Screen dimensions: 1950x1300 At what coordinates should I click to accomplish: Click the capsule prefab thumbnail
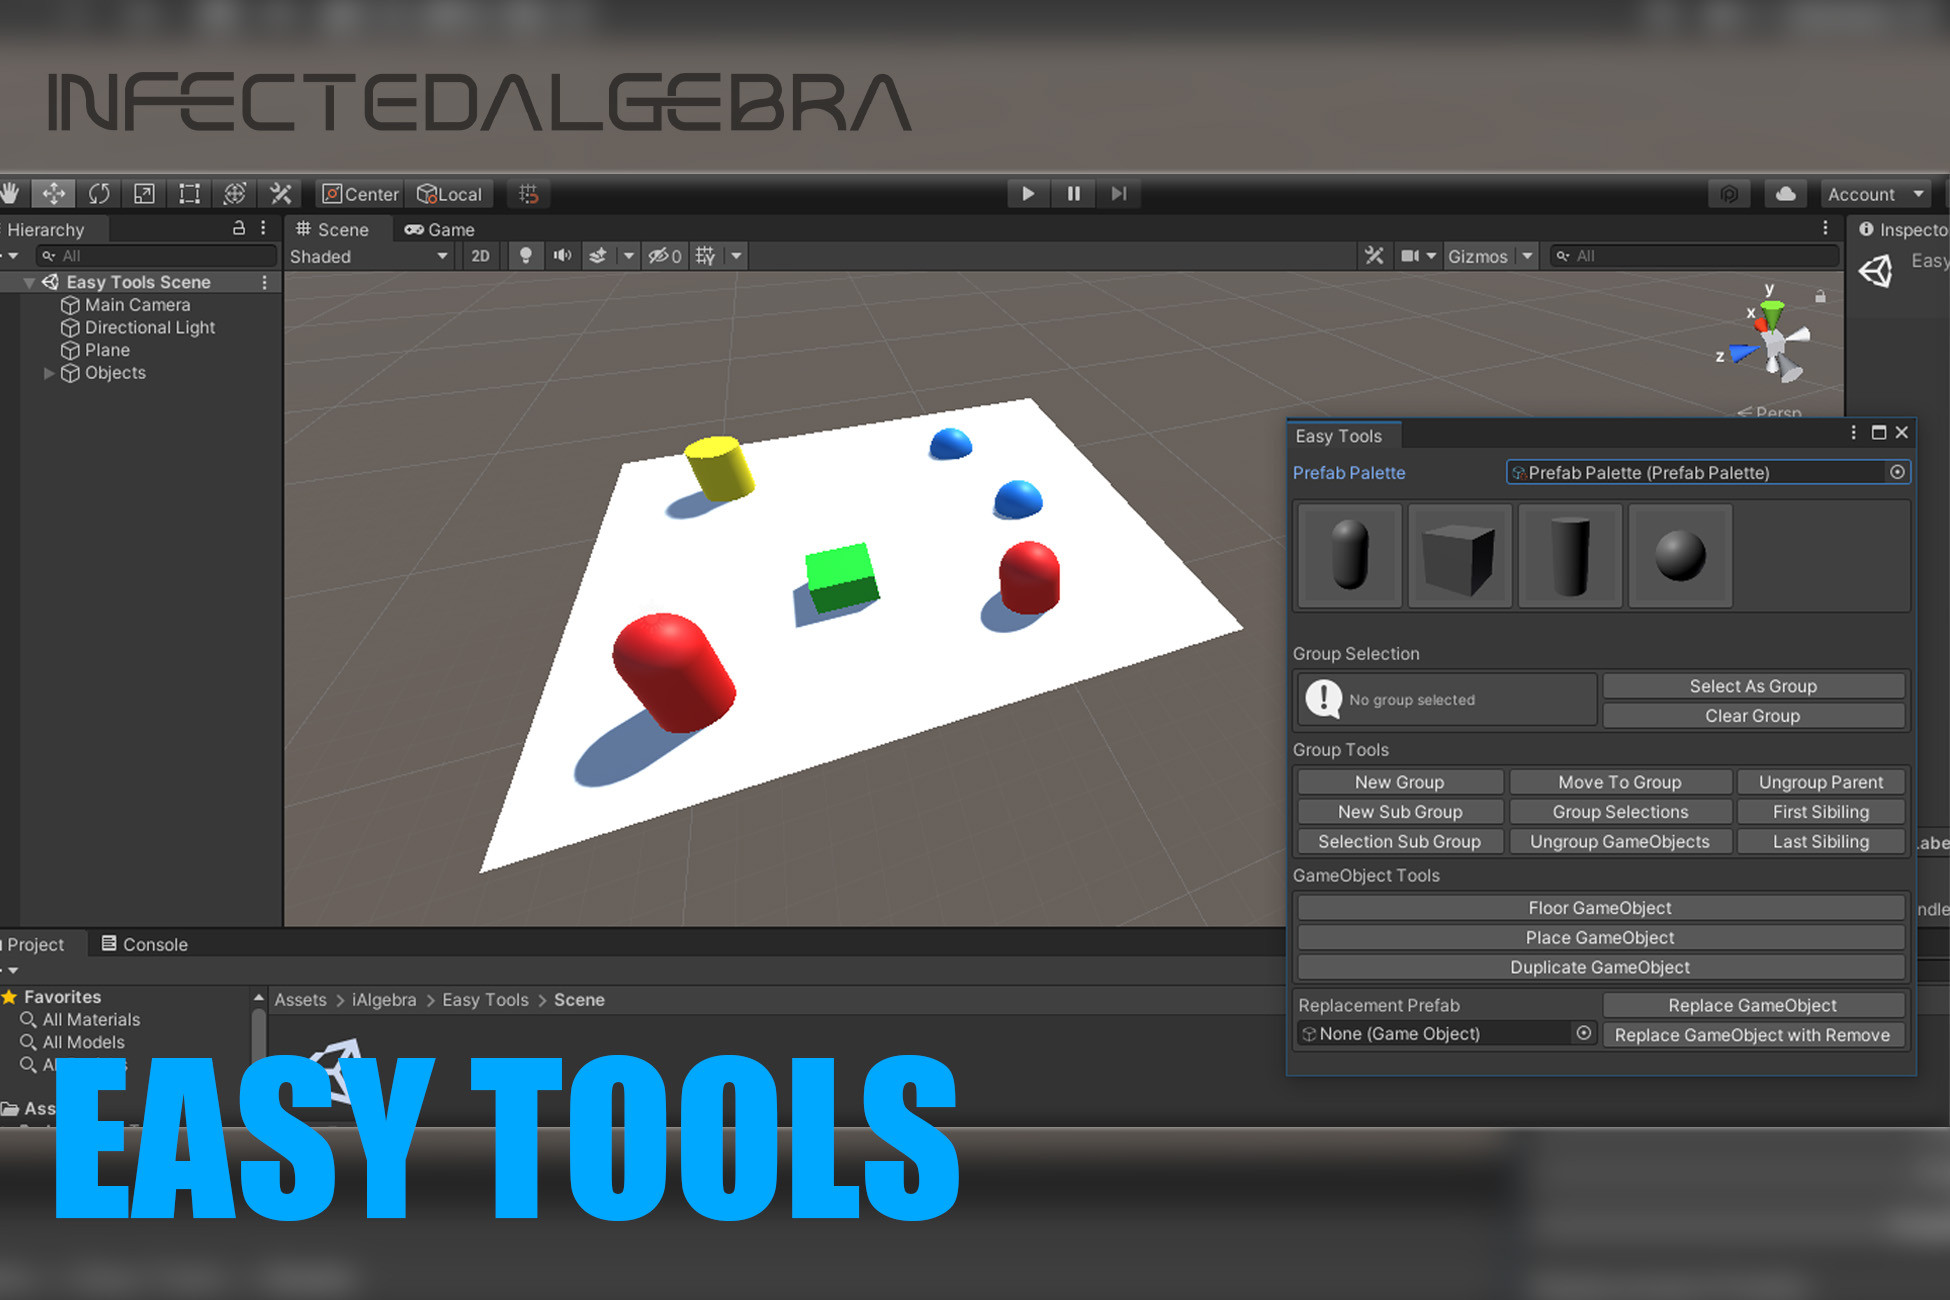1349,556
